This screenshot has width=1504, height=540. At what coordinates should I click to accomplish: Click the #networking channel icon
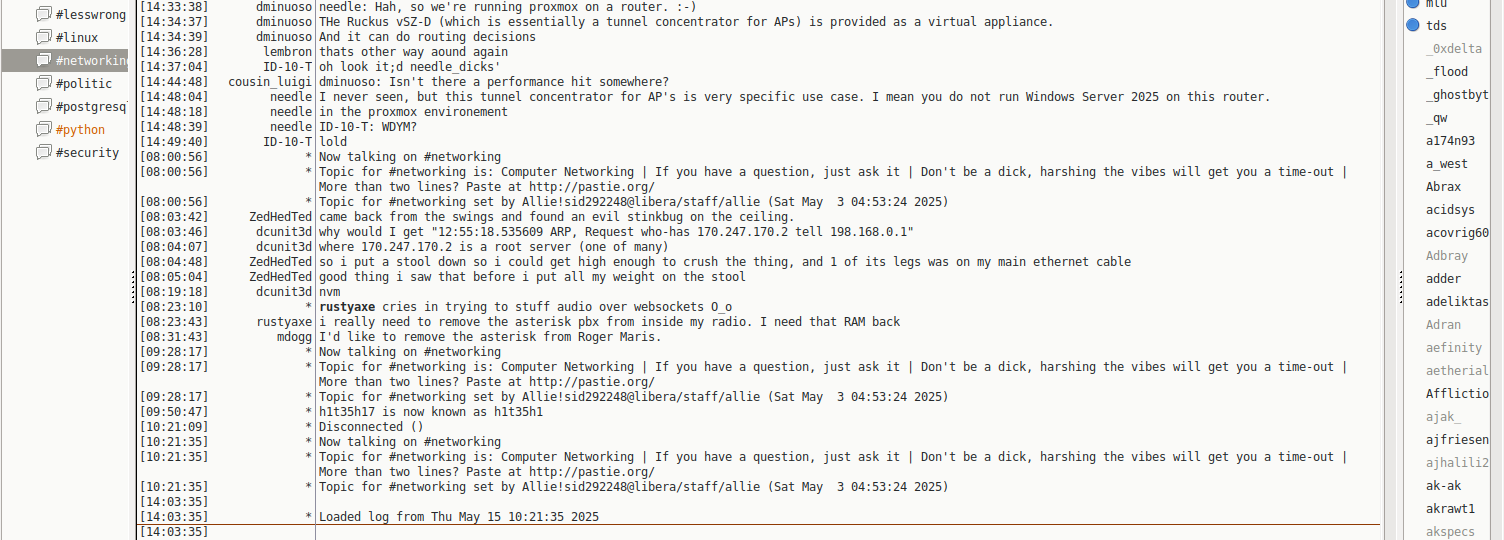pos(44,61)
